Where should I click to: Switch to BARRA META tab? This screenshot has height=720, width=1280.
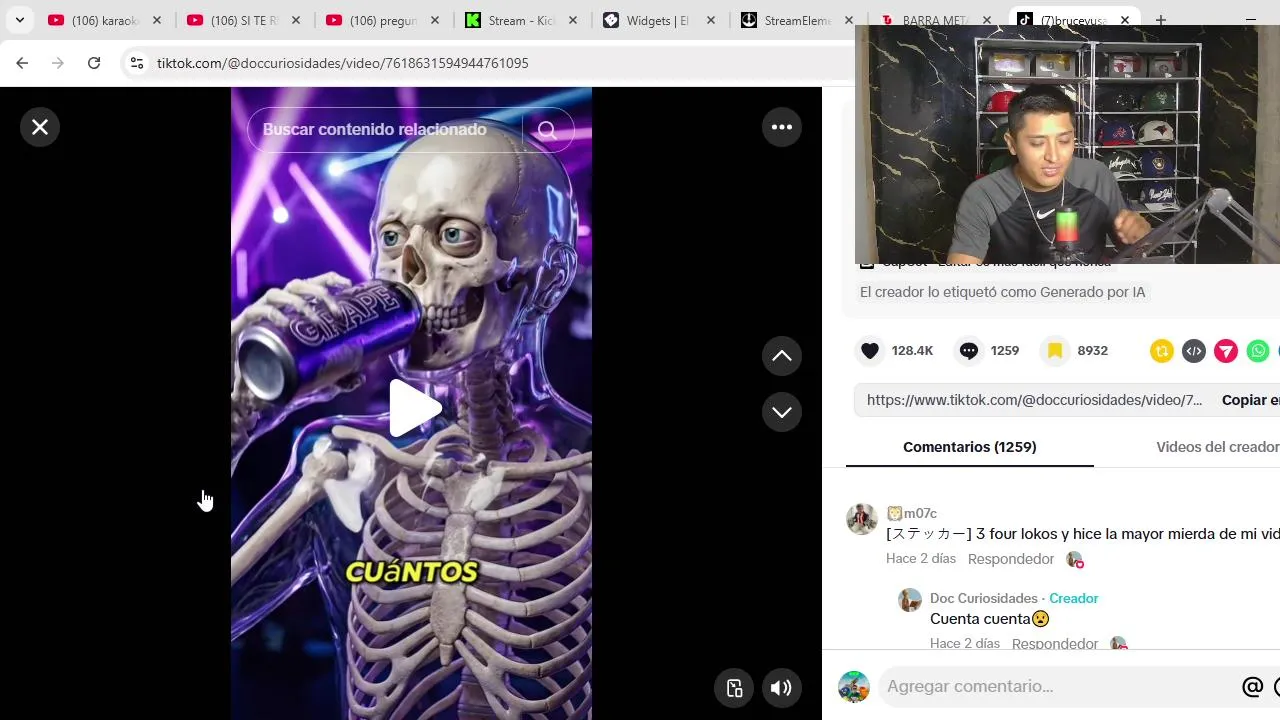pyautogui.click(x=935, y=20)
